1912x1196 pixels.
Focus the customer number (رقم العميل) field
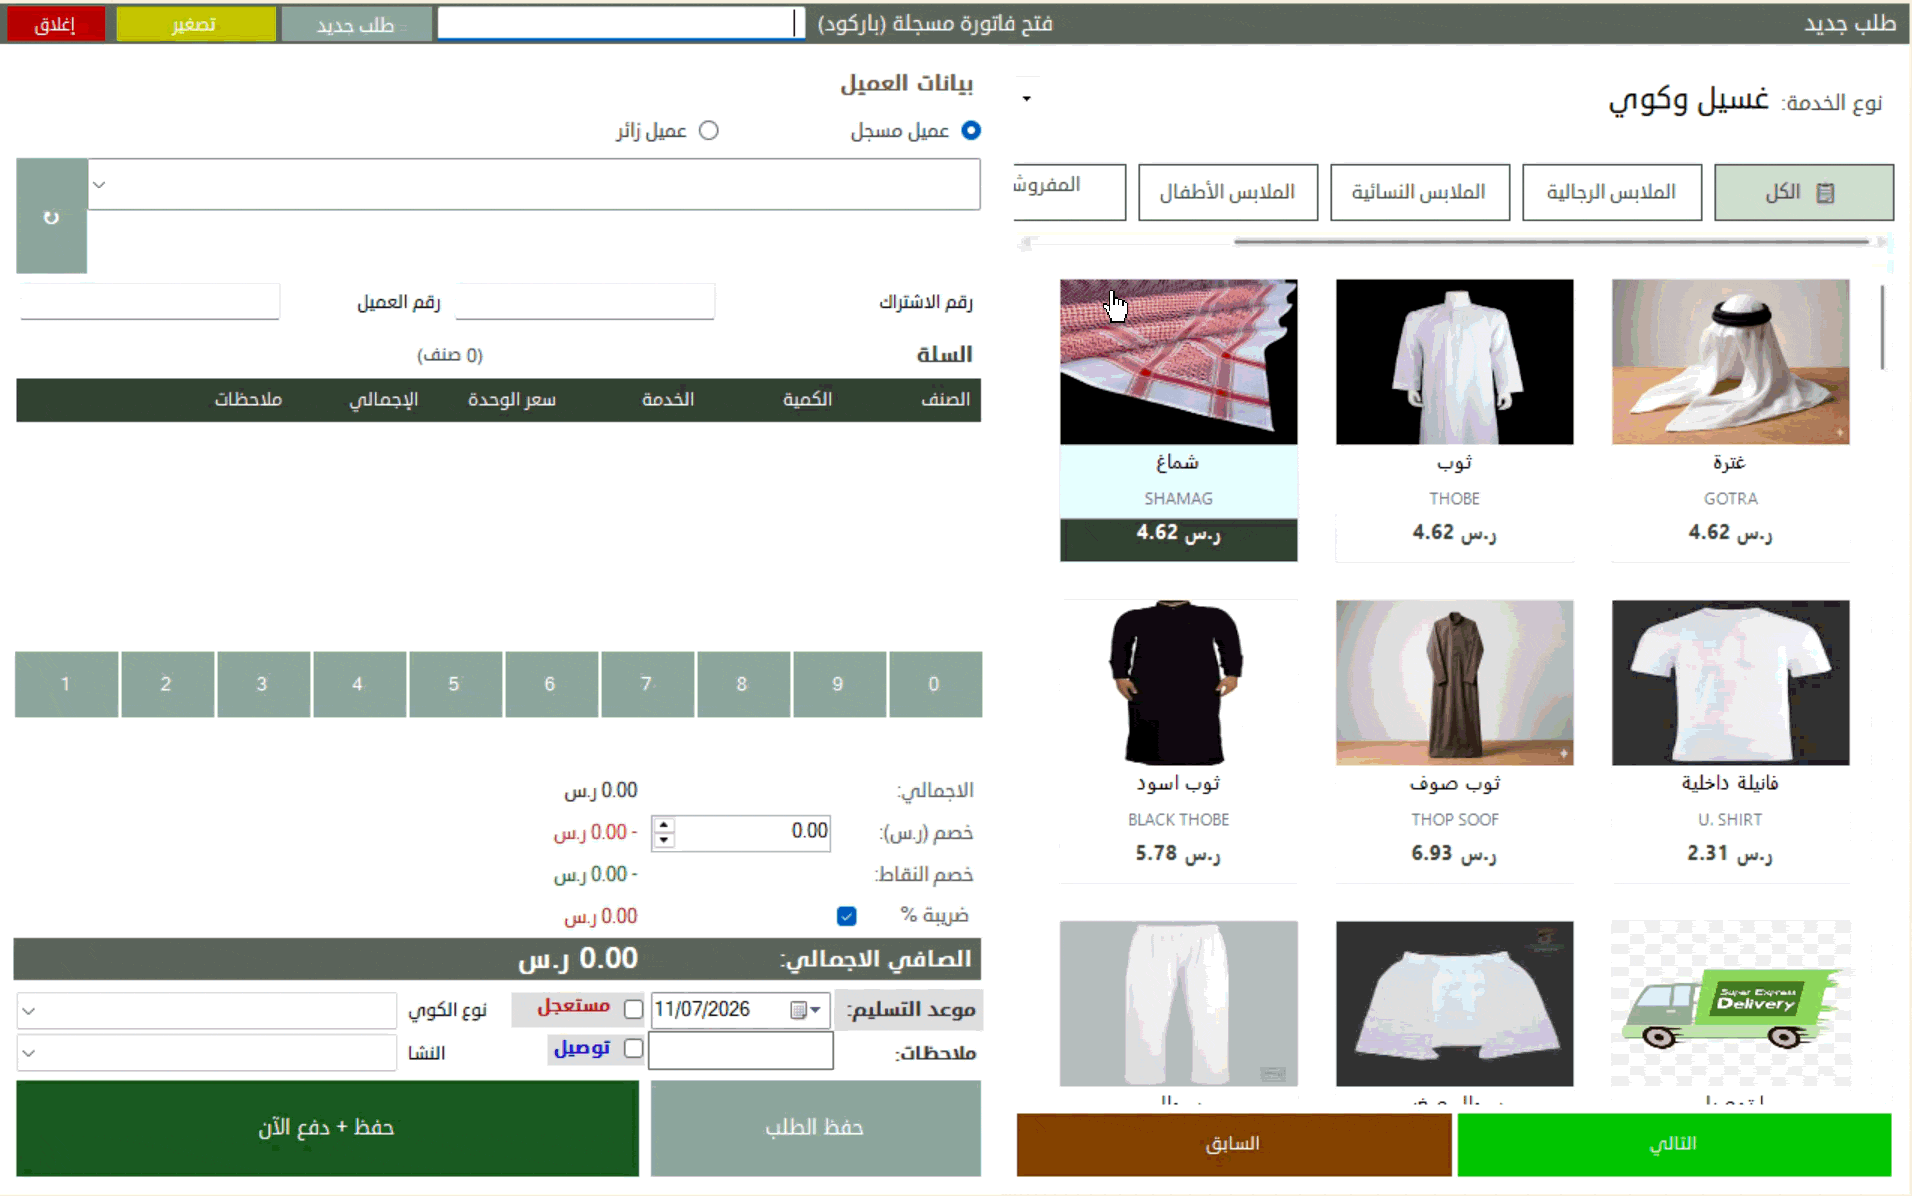click(150, 301)
